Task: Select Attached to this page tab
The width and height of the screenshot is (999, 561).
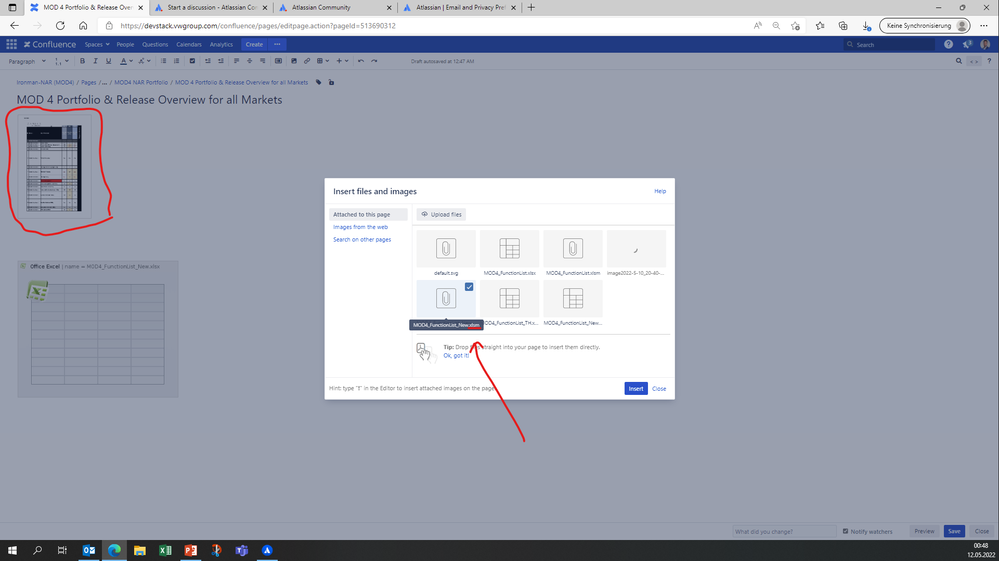Action: tap(368, 215)
